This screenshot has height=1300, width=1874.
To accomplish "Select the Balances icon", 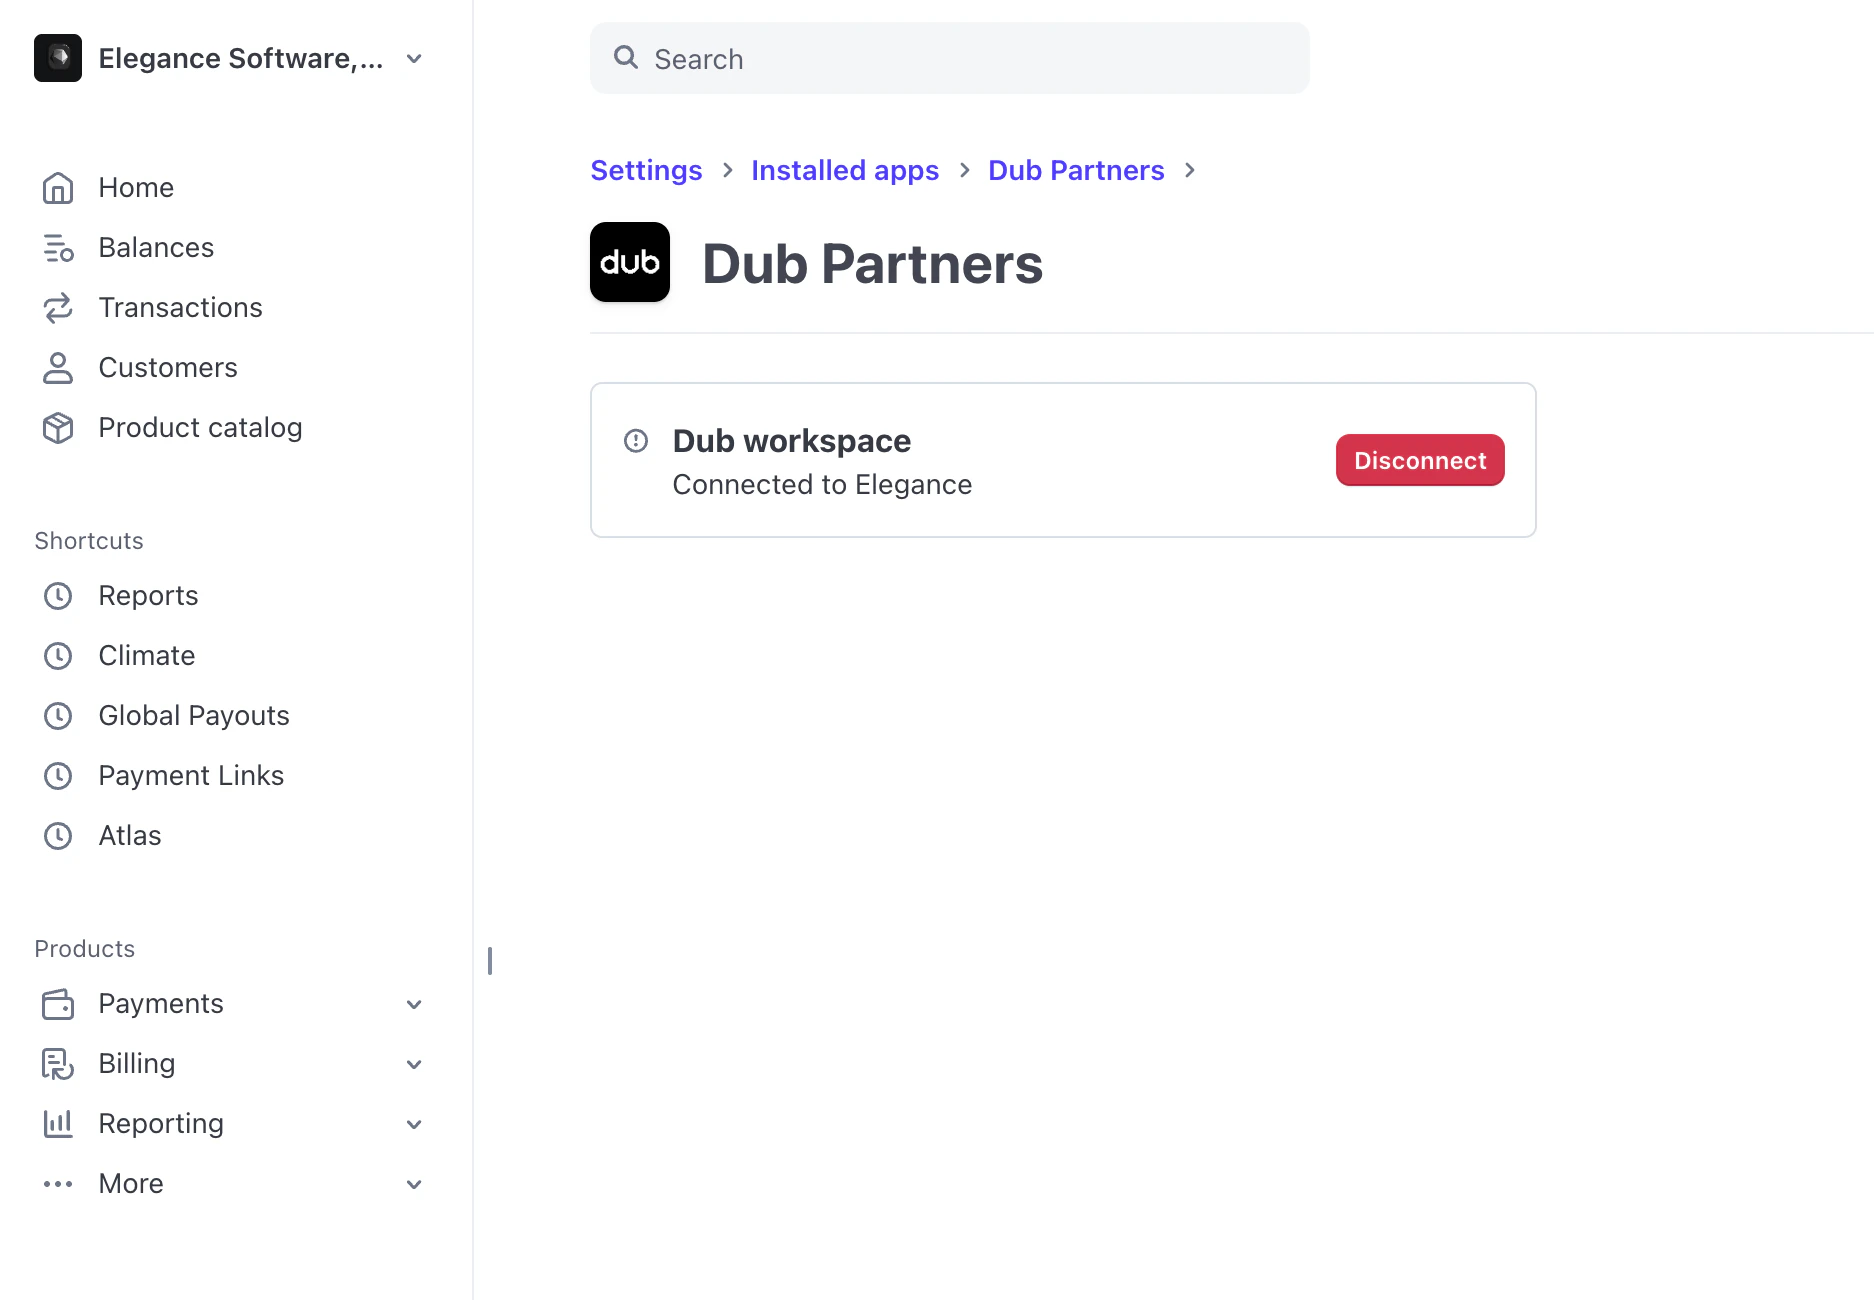I will click(x=58, y=247).
